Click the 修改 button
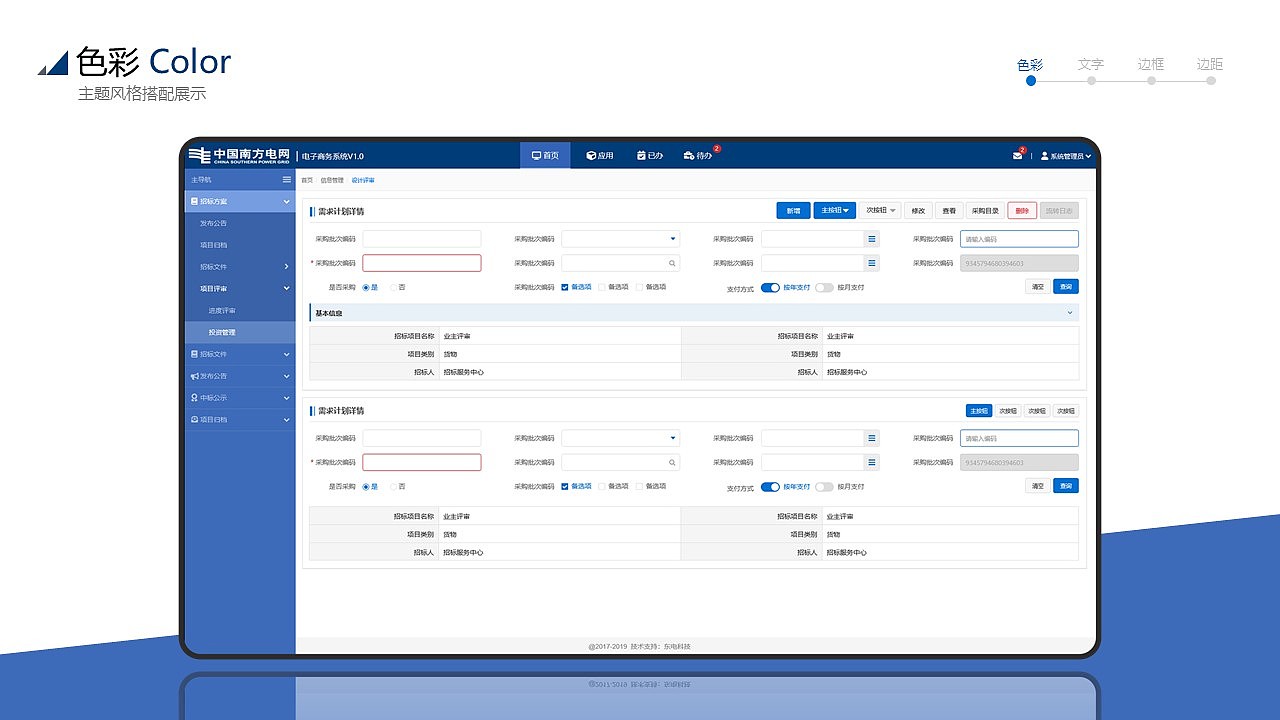The image size is (1280, 720). click(918, 211)
